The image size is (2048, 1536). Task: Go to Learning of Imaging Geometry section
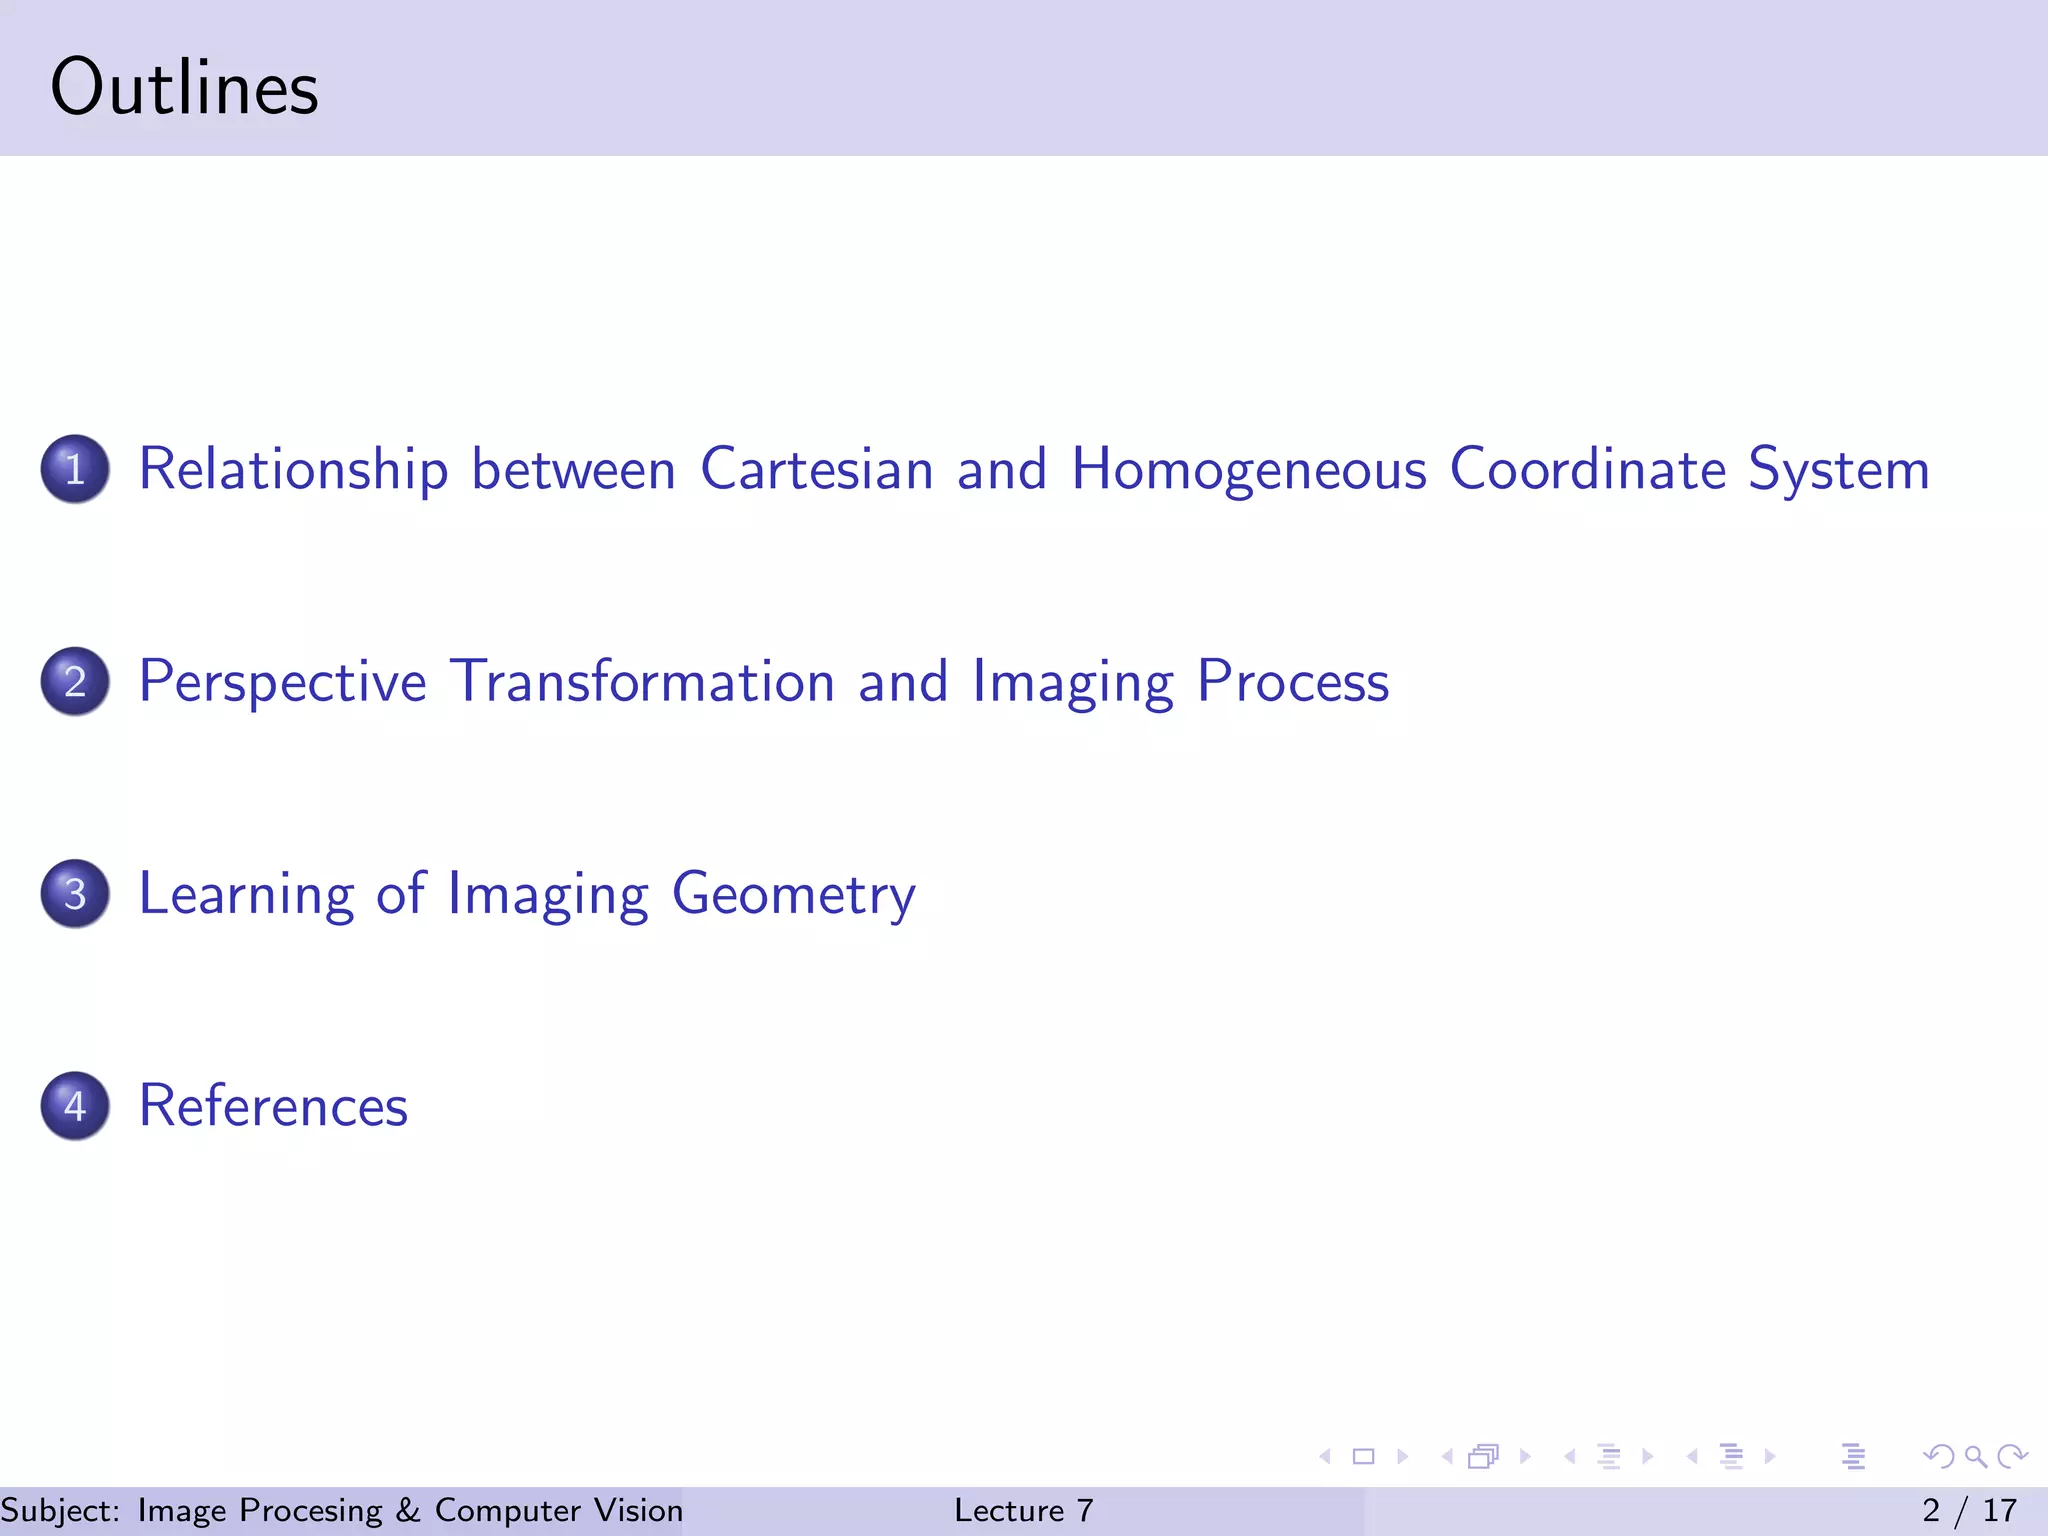(x=526, y=894)
